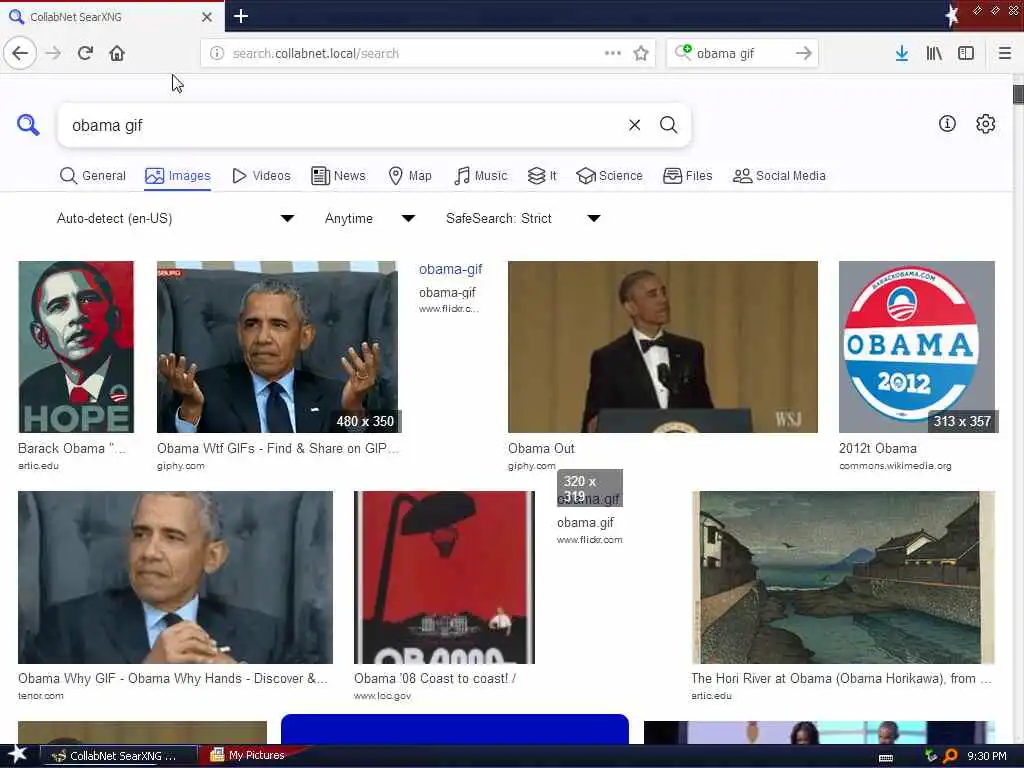Open the Obama Out podium thumbnail
Screen dimensions: 1024x768
pos(663,347)
